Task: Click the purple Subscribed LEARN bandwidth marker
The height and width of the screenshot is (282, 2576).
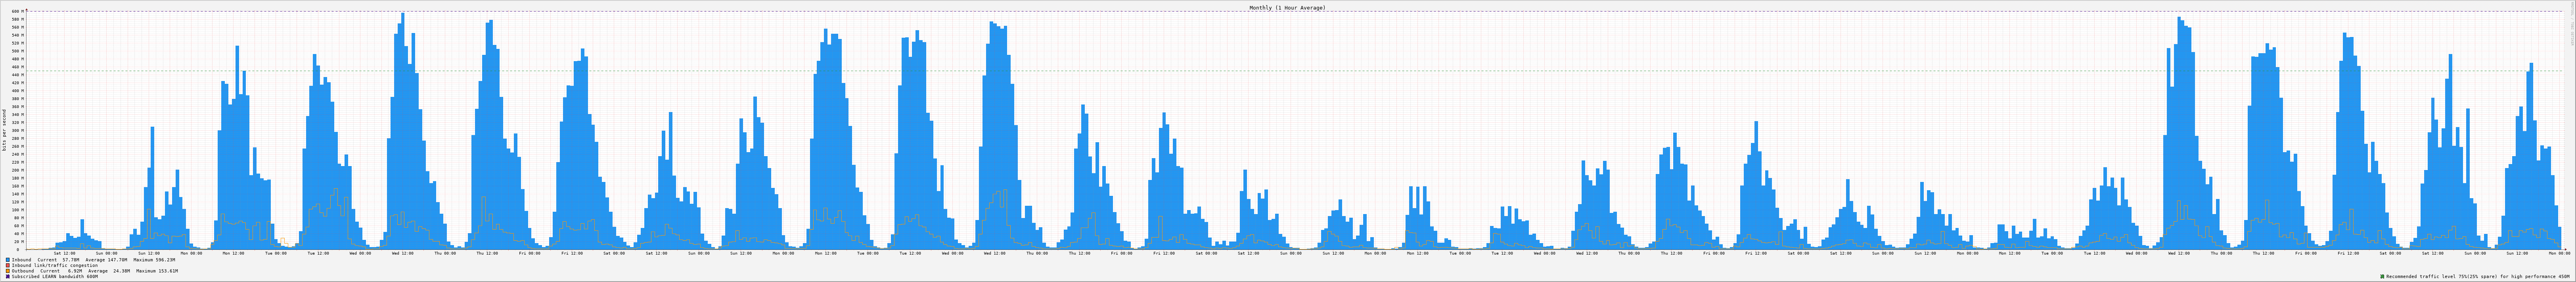Action: click(x=8, y=276)
